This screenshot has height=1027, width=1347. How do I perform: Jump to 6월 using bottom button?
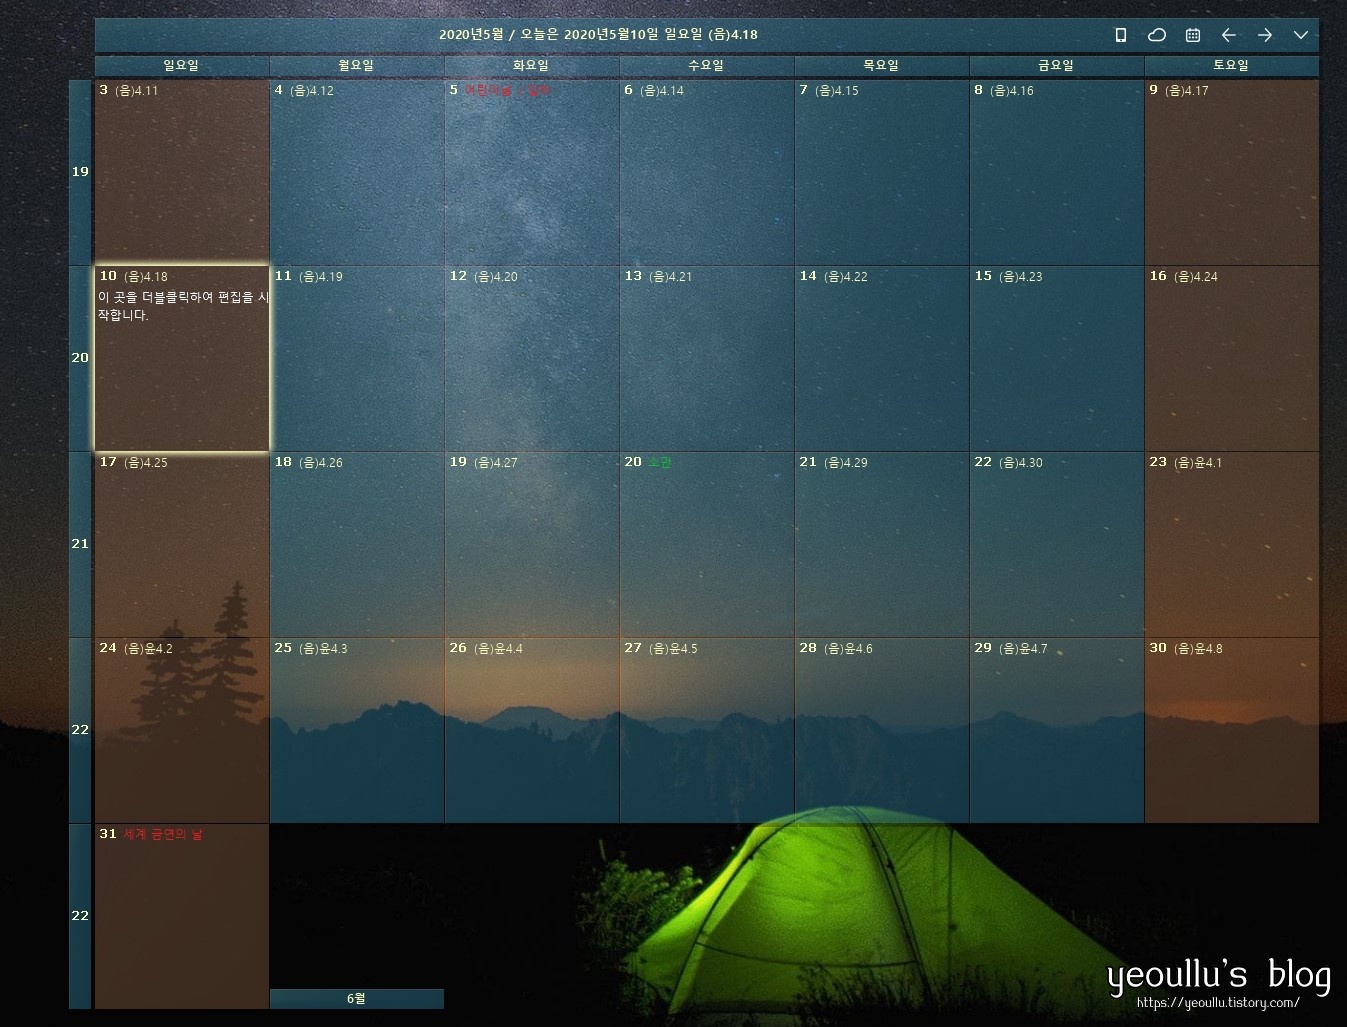[356, 999]
